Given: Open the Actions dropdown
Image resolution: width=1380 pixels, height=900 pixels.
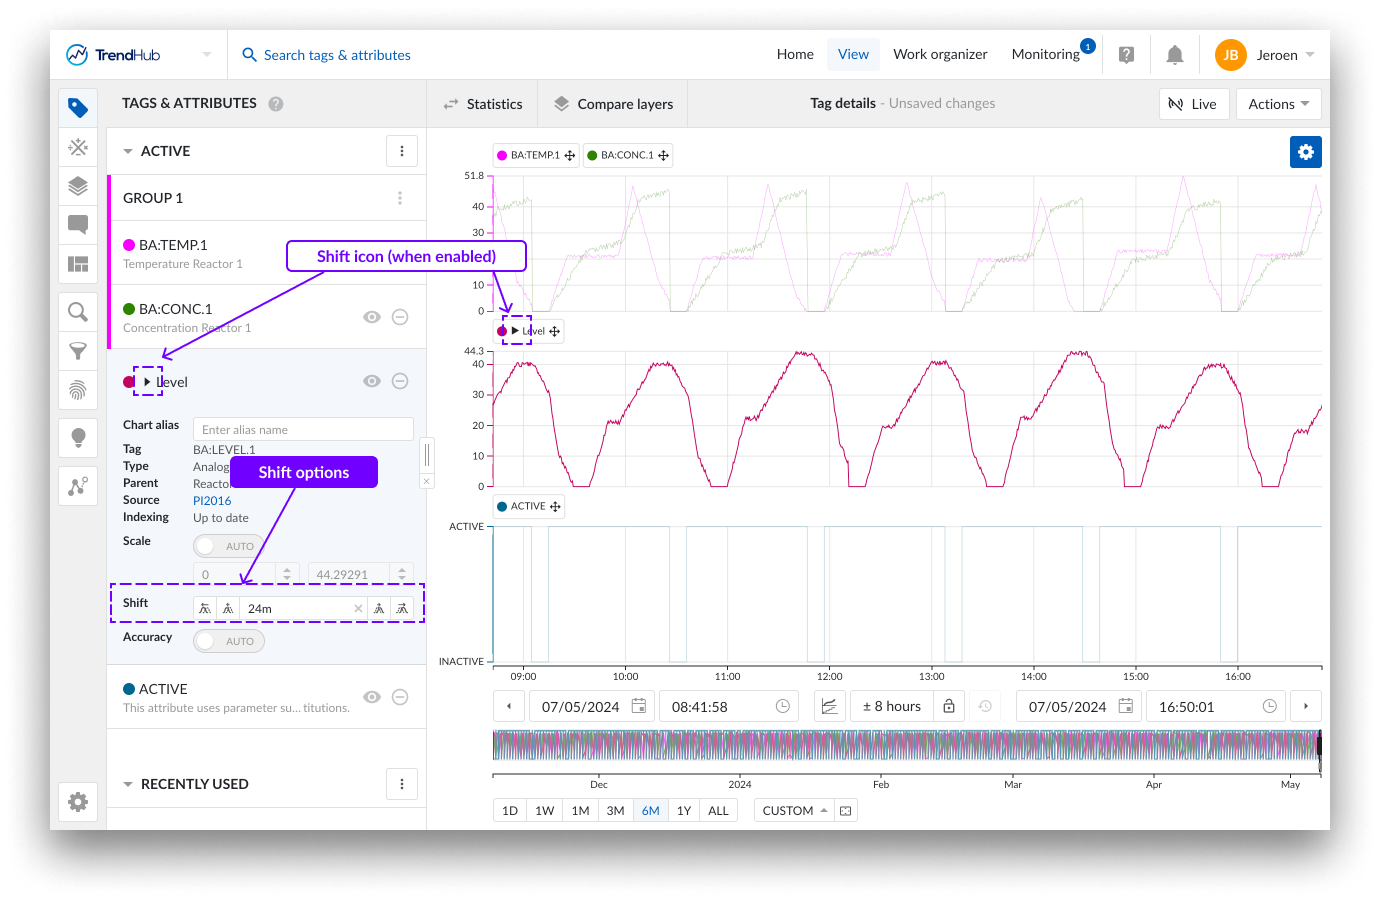Looking at the screenshot, I should [x=1278, y=104].
